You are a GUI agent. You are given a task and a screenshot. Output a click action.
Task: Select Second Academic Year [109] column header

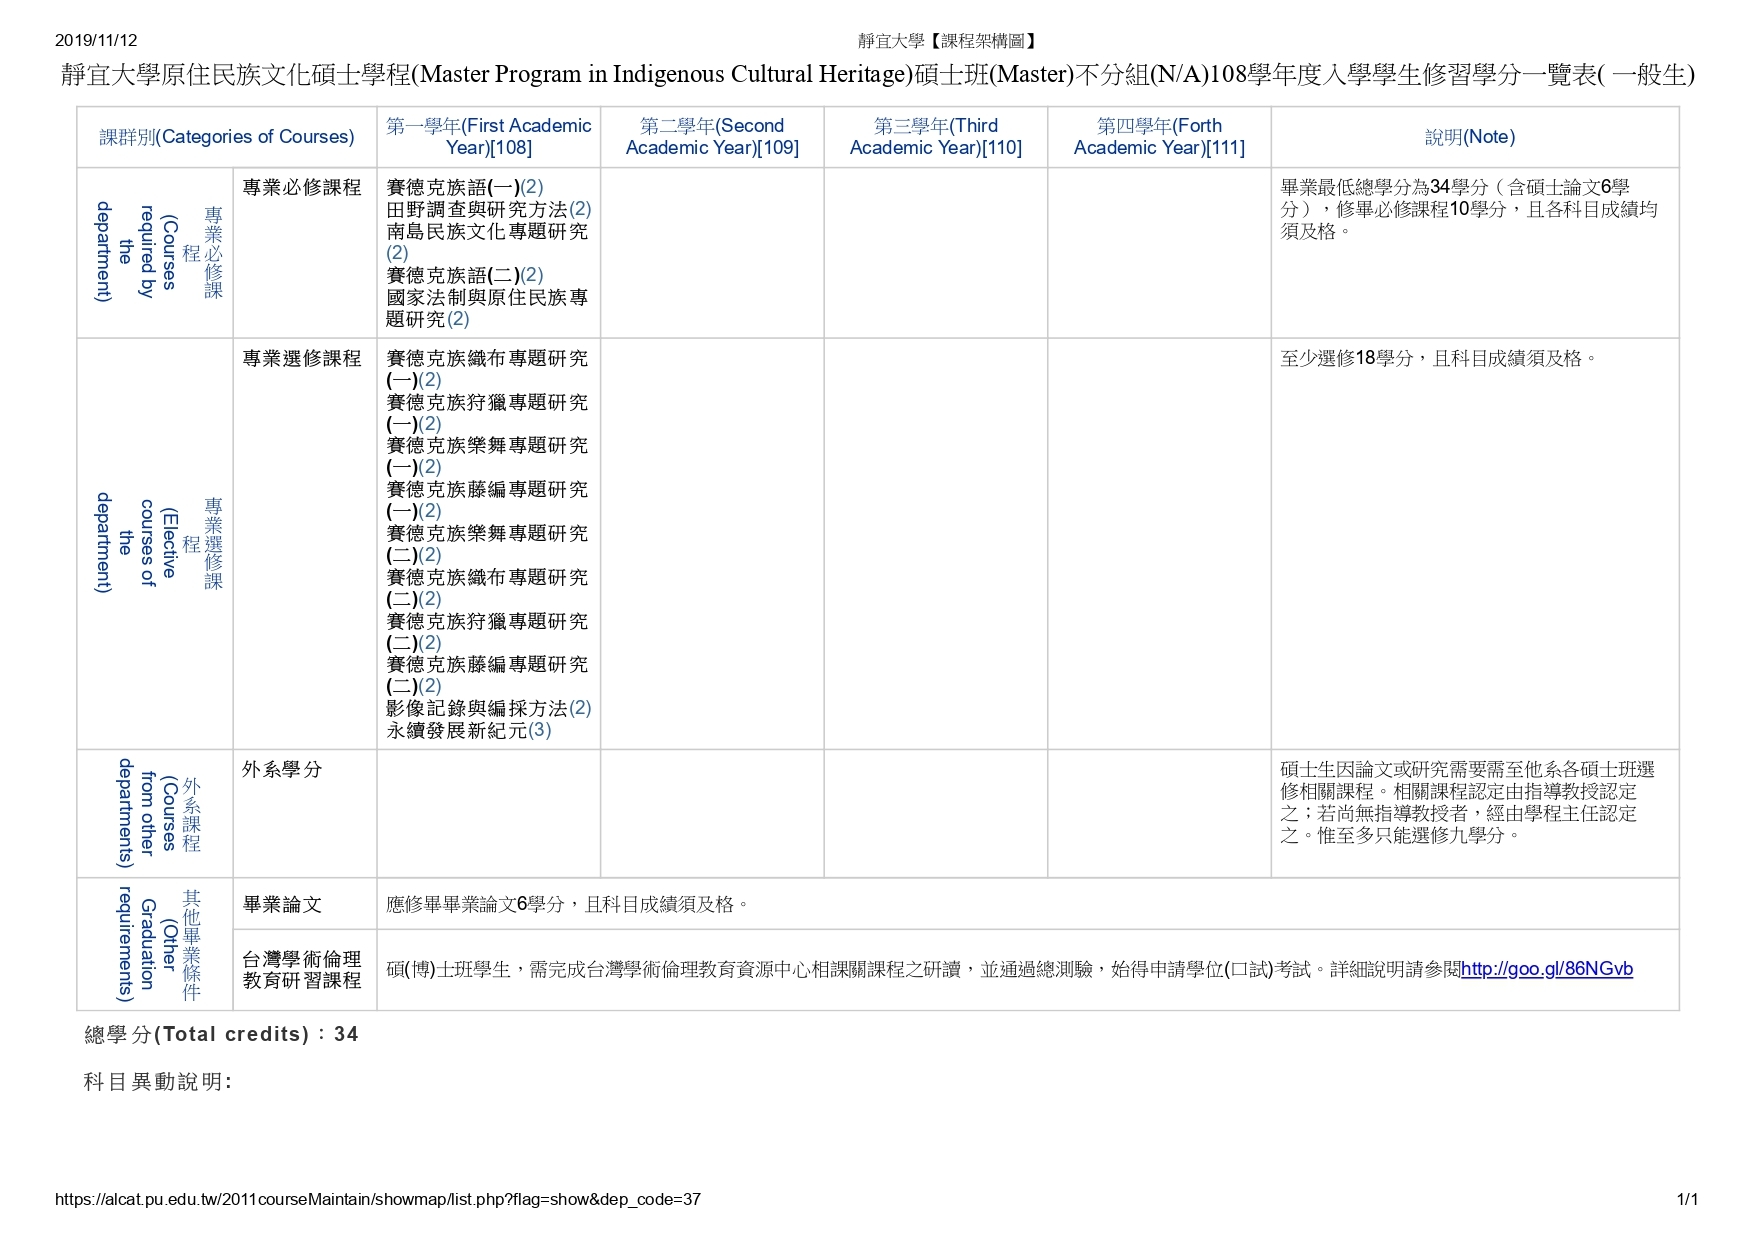[712, 137]
